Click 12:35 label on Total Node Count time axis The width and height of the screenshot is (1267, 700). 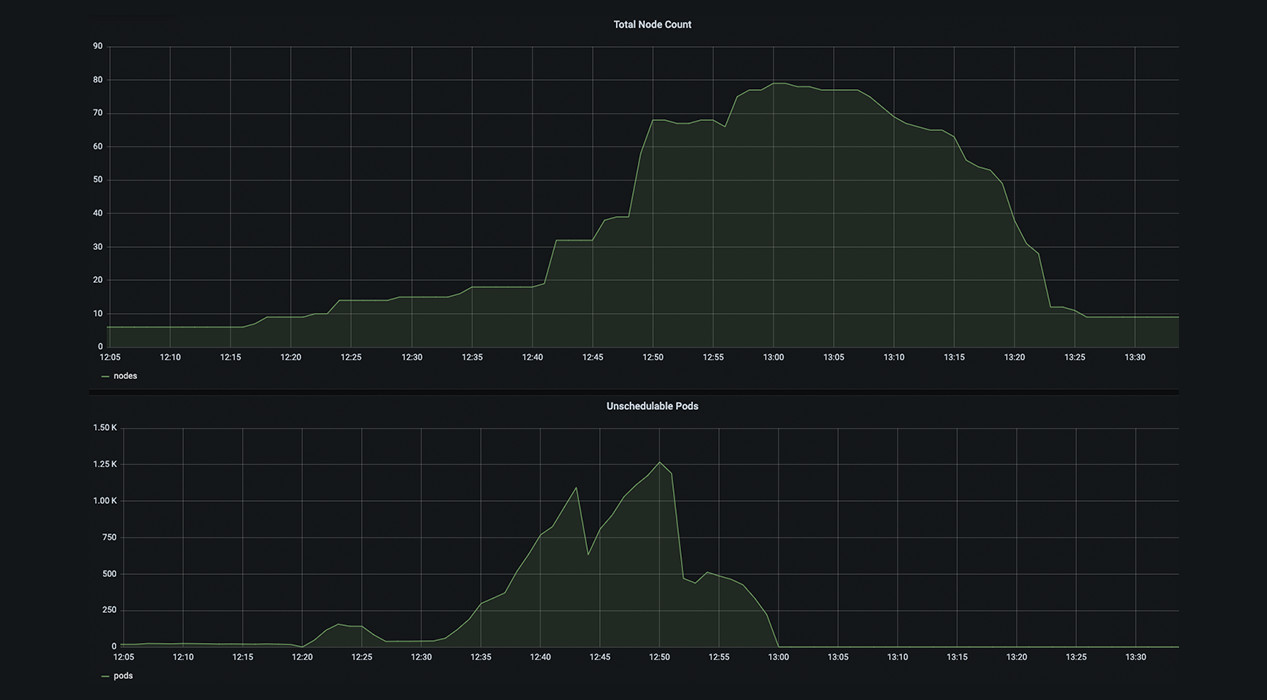[472, 357]
